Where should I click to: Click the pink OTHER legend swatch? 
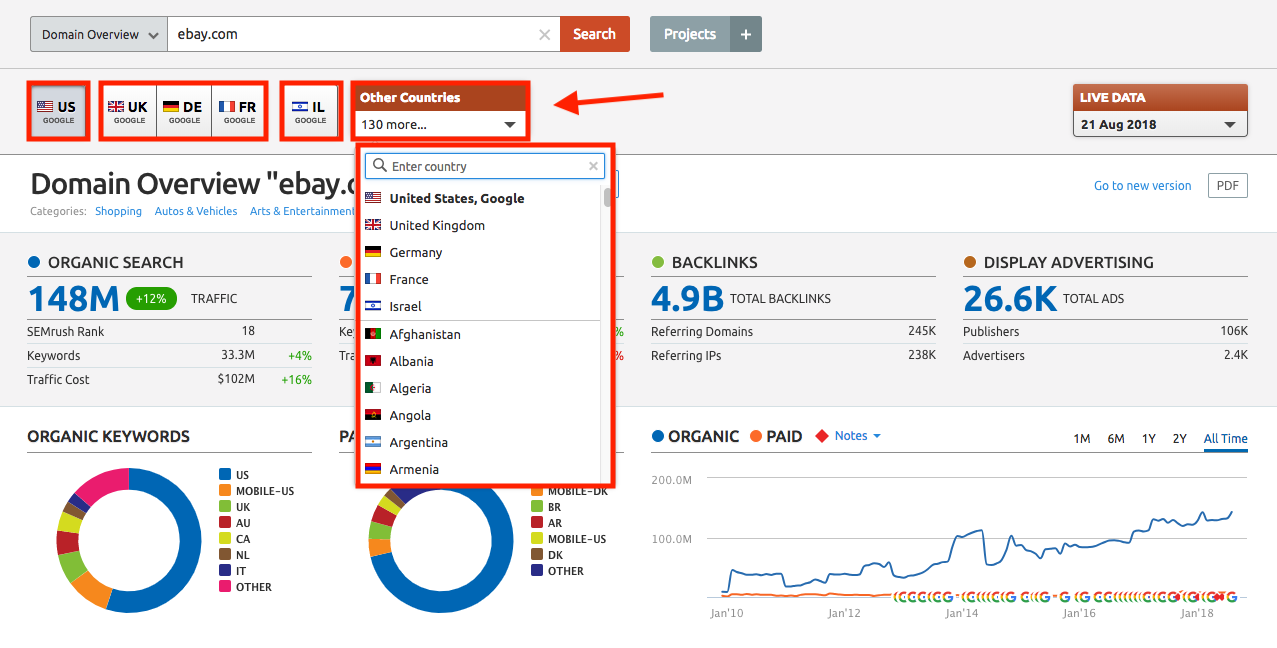[226, 587]
